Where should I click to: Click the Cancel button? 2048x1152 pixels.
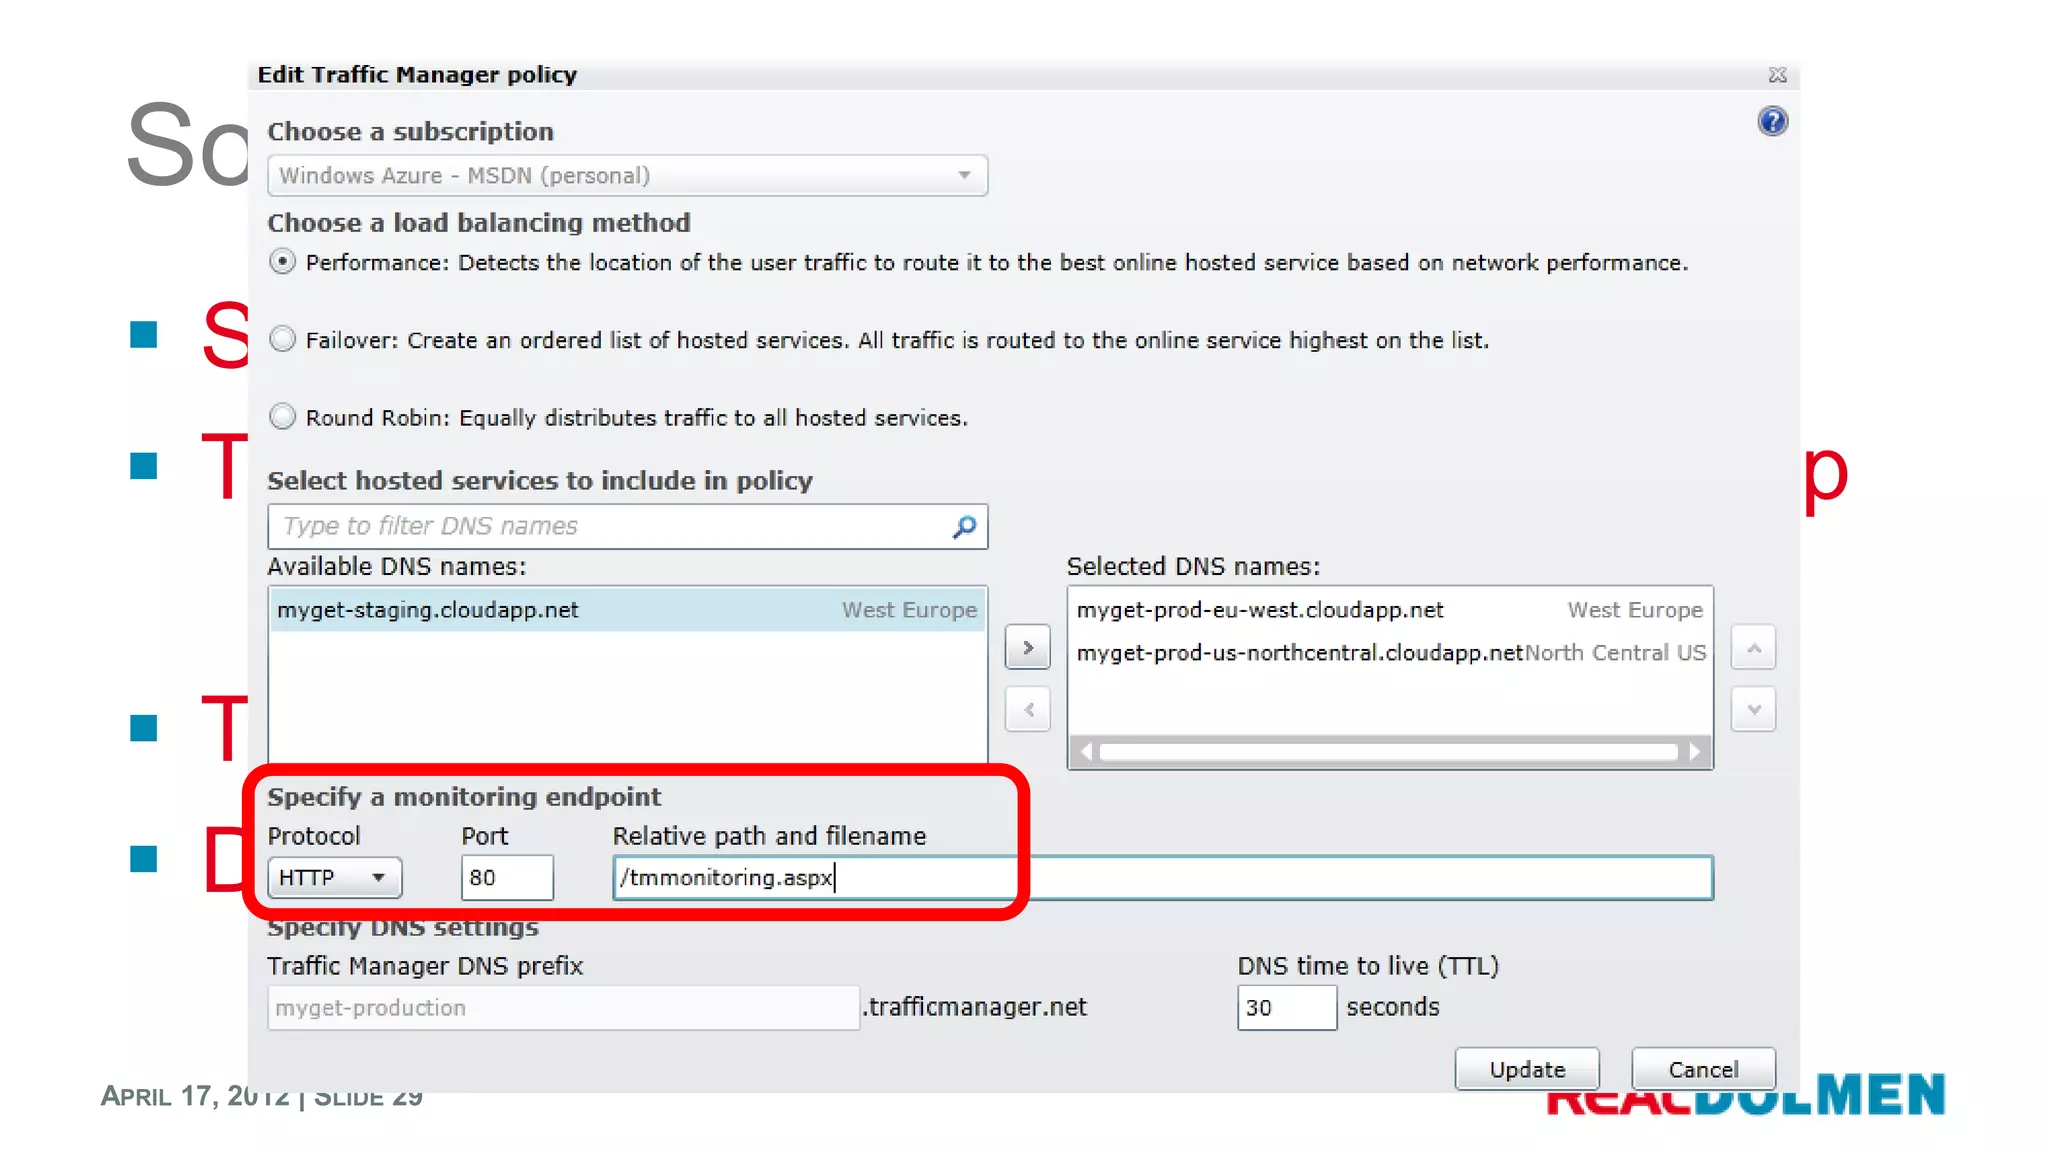(1703, 1069)
